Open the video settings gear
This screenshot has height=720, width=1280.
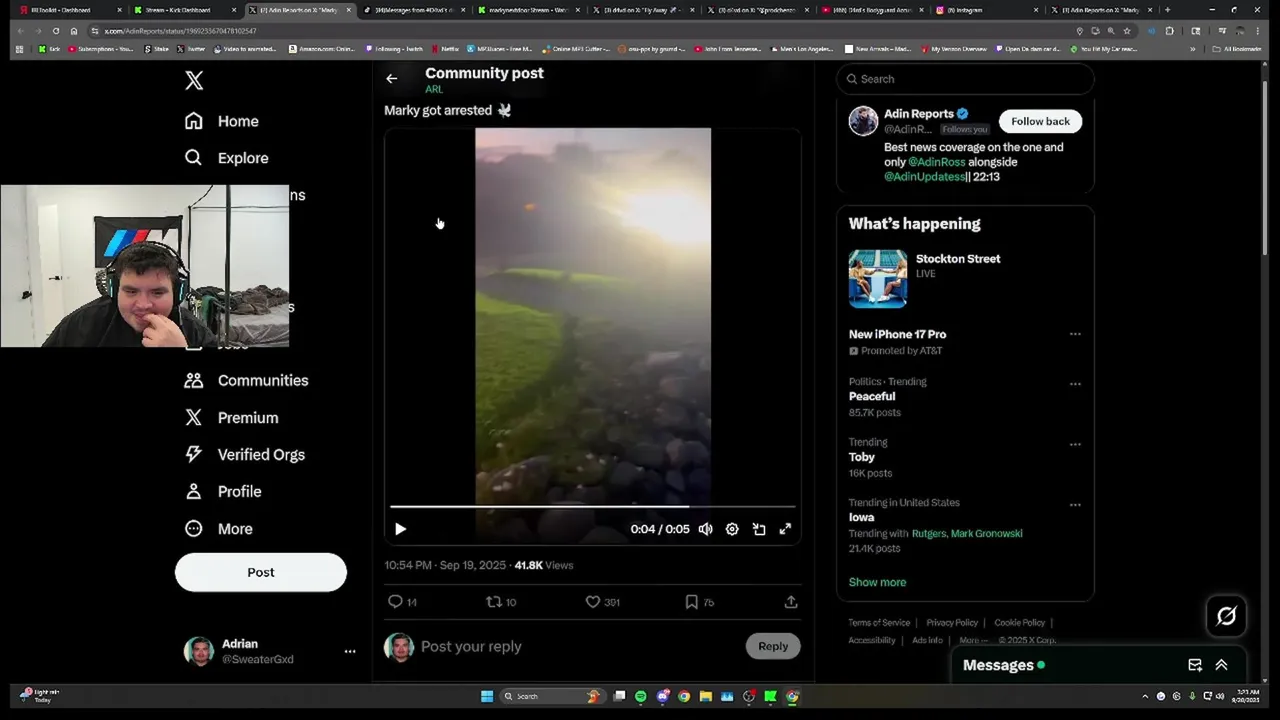pos(732,529)
